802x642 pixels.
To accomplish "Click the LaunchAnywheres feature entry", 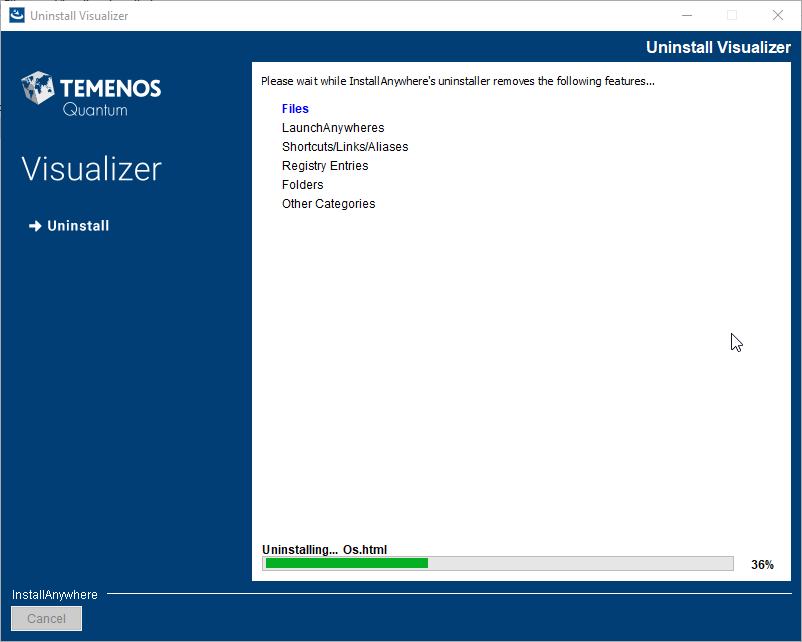I will [333, 128].
